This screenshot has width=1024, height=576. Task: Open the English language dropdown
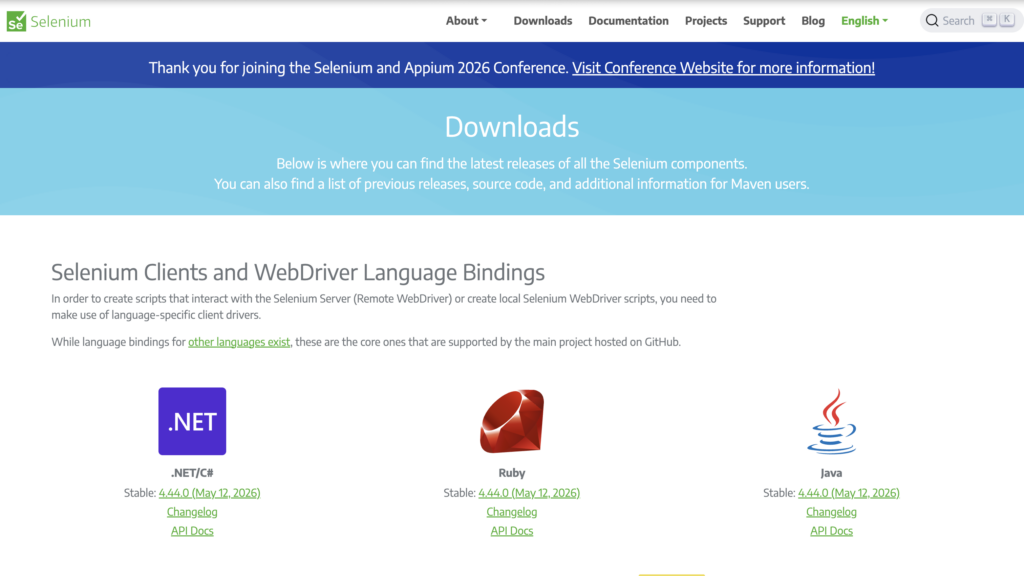click(864, 21)
